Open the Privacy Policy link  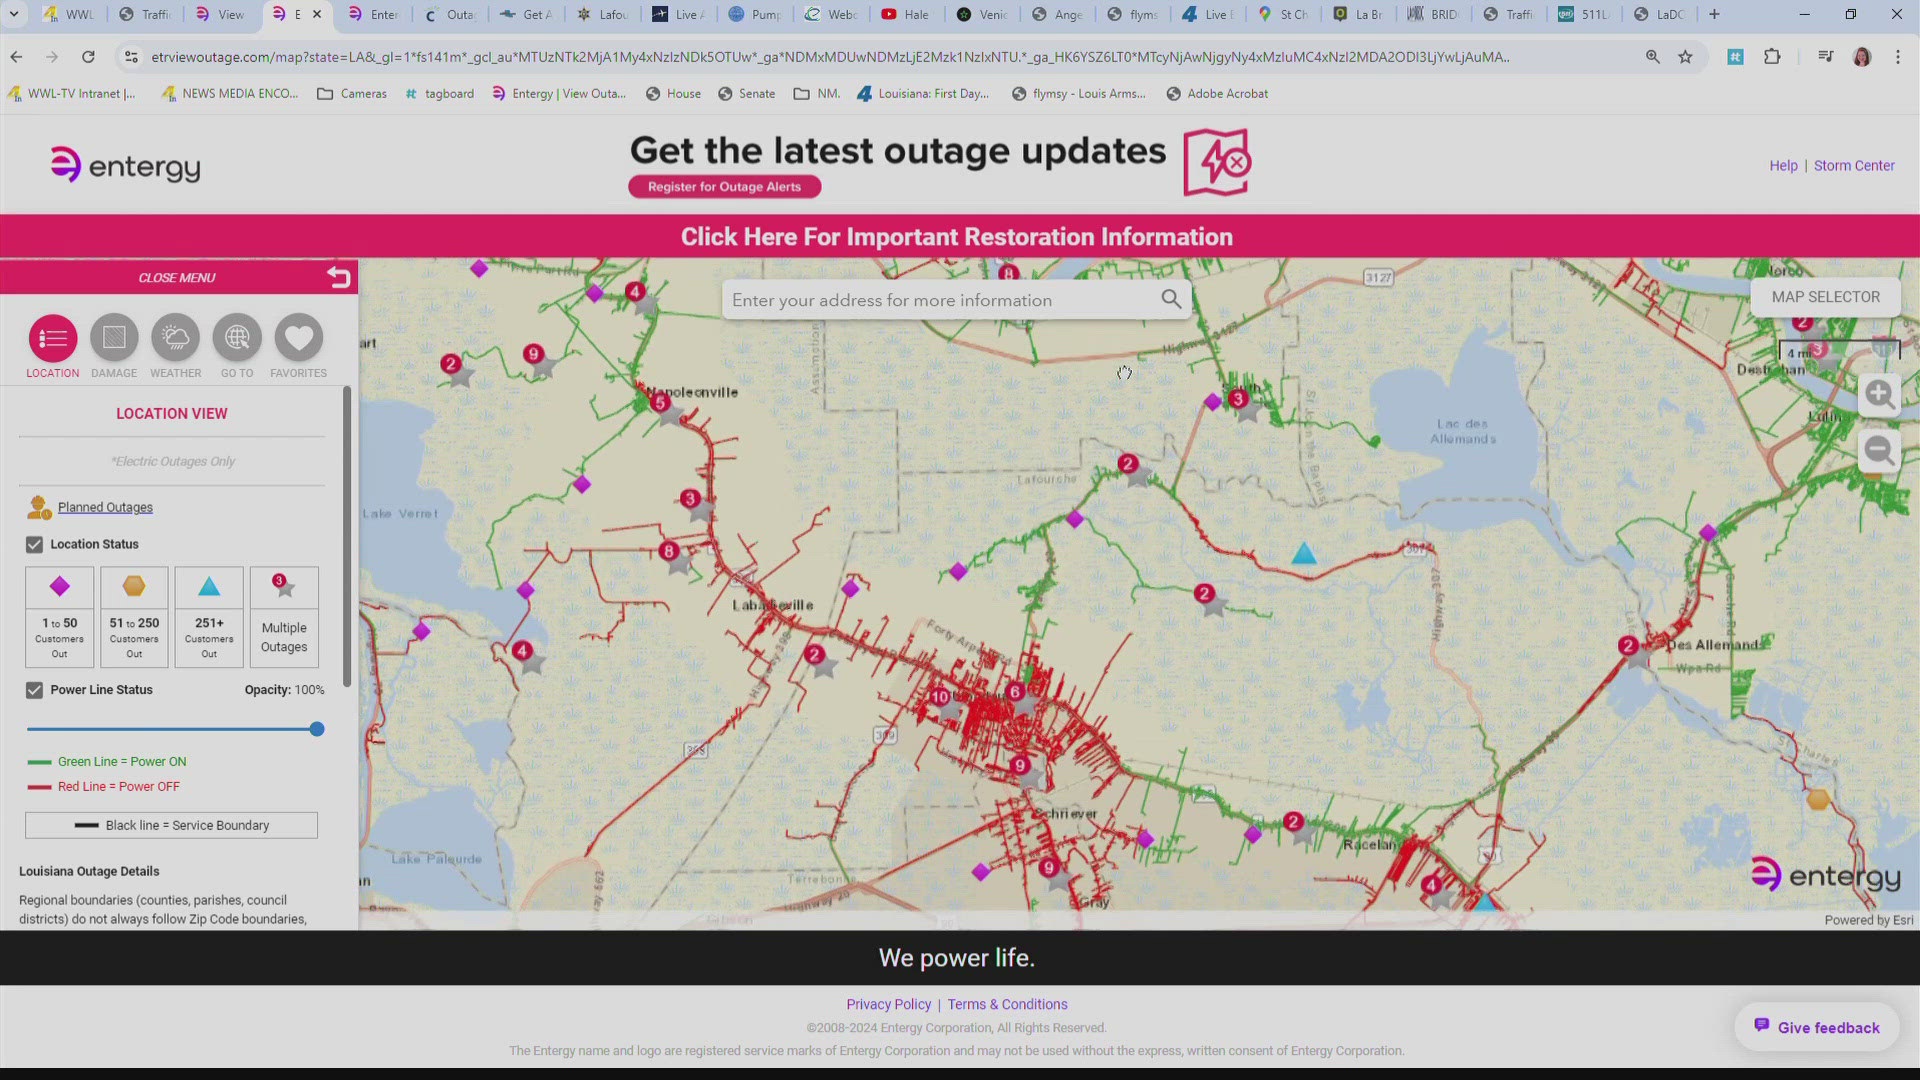pos(888,1005)
